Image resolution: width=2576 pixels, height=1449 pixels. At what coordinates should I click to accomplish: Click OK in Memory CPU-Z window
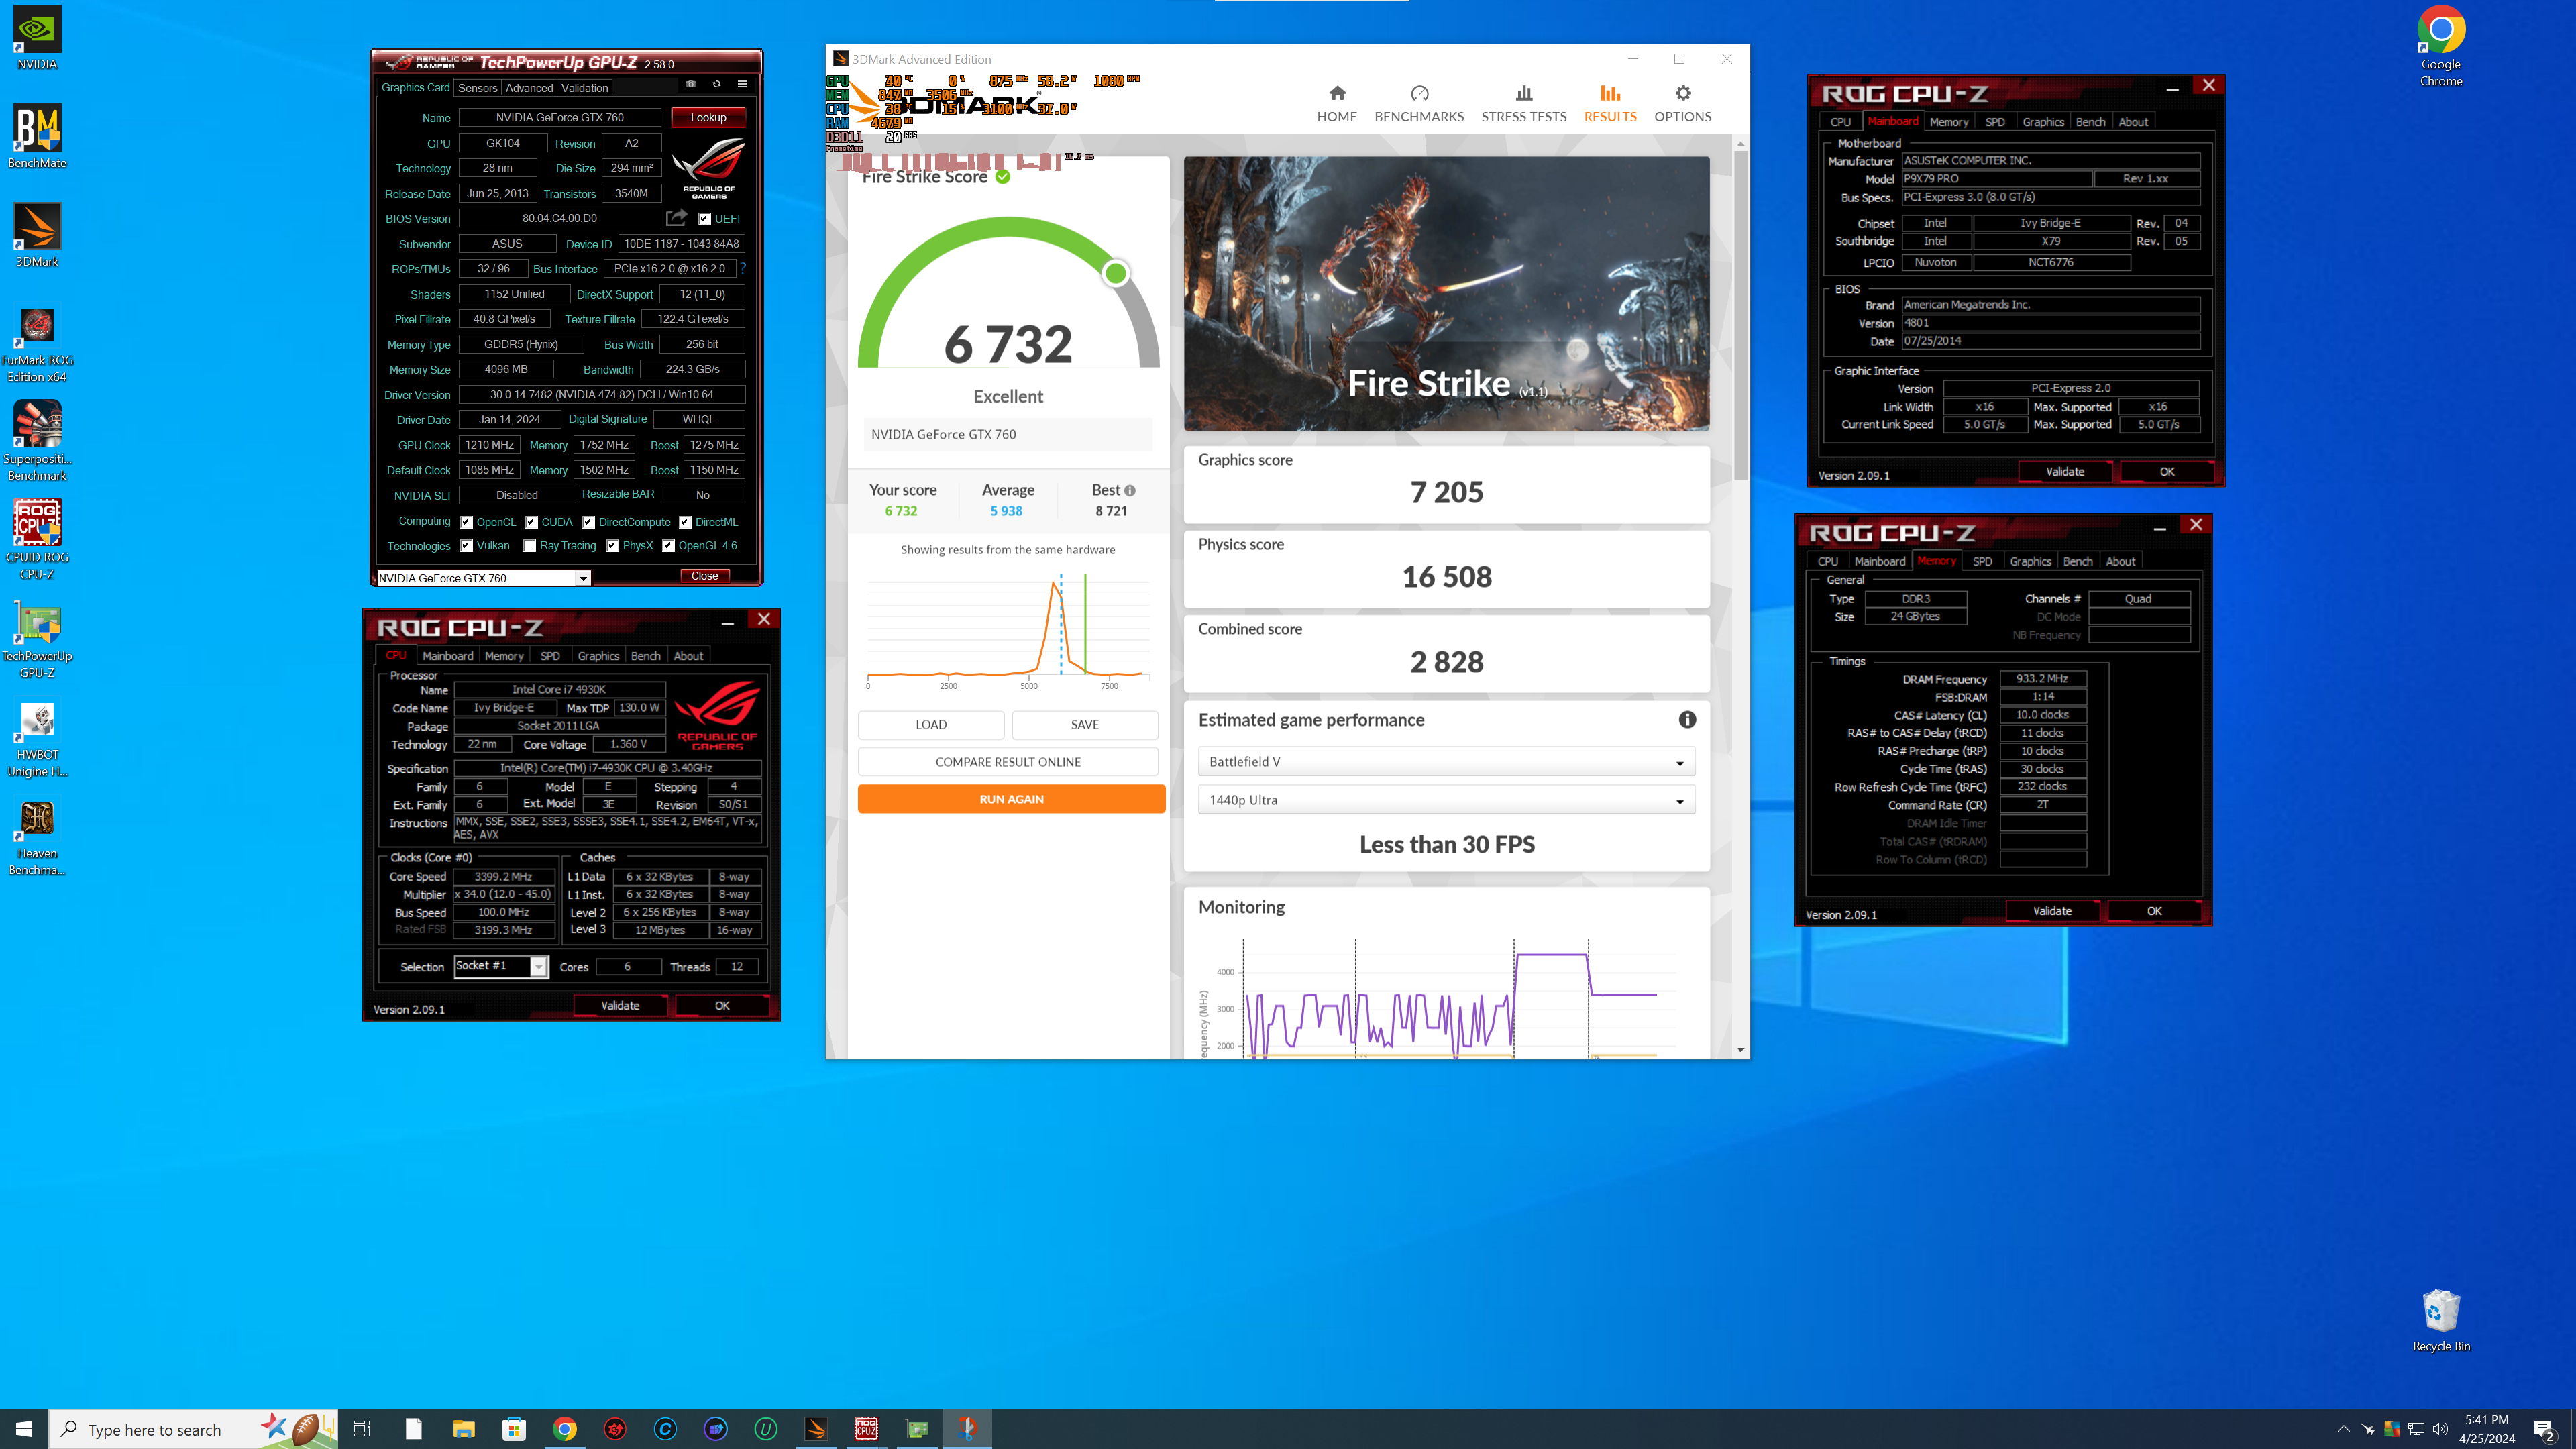point(2154,911)
